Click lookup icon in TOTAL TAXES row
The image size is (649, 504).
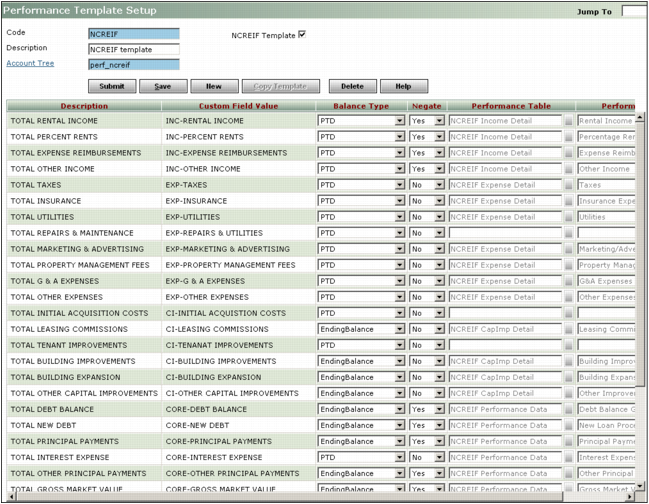[569, 185]
